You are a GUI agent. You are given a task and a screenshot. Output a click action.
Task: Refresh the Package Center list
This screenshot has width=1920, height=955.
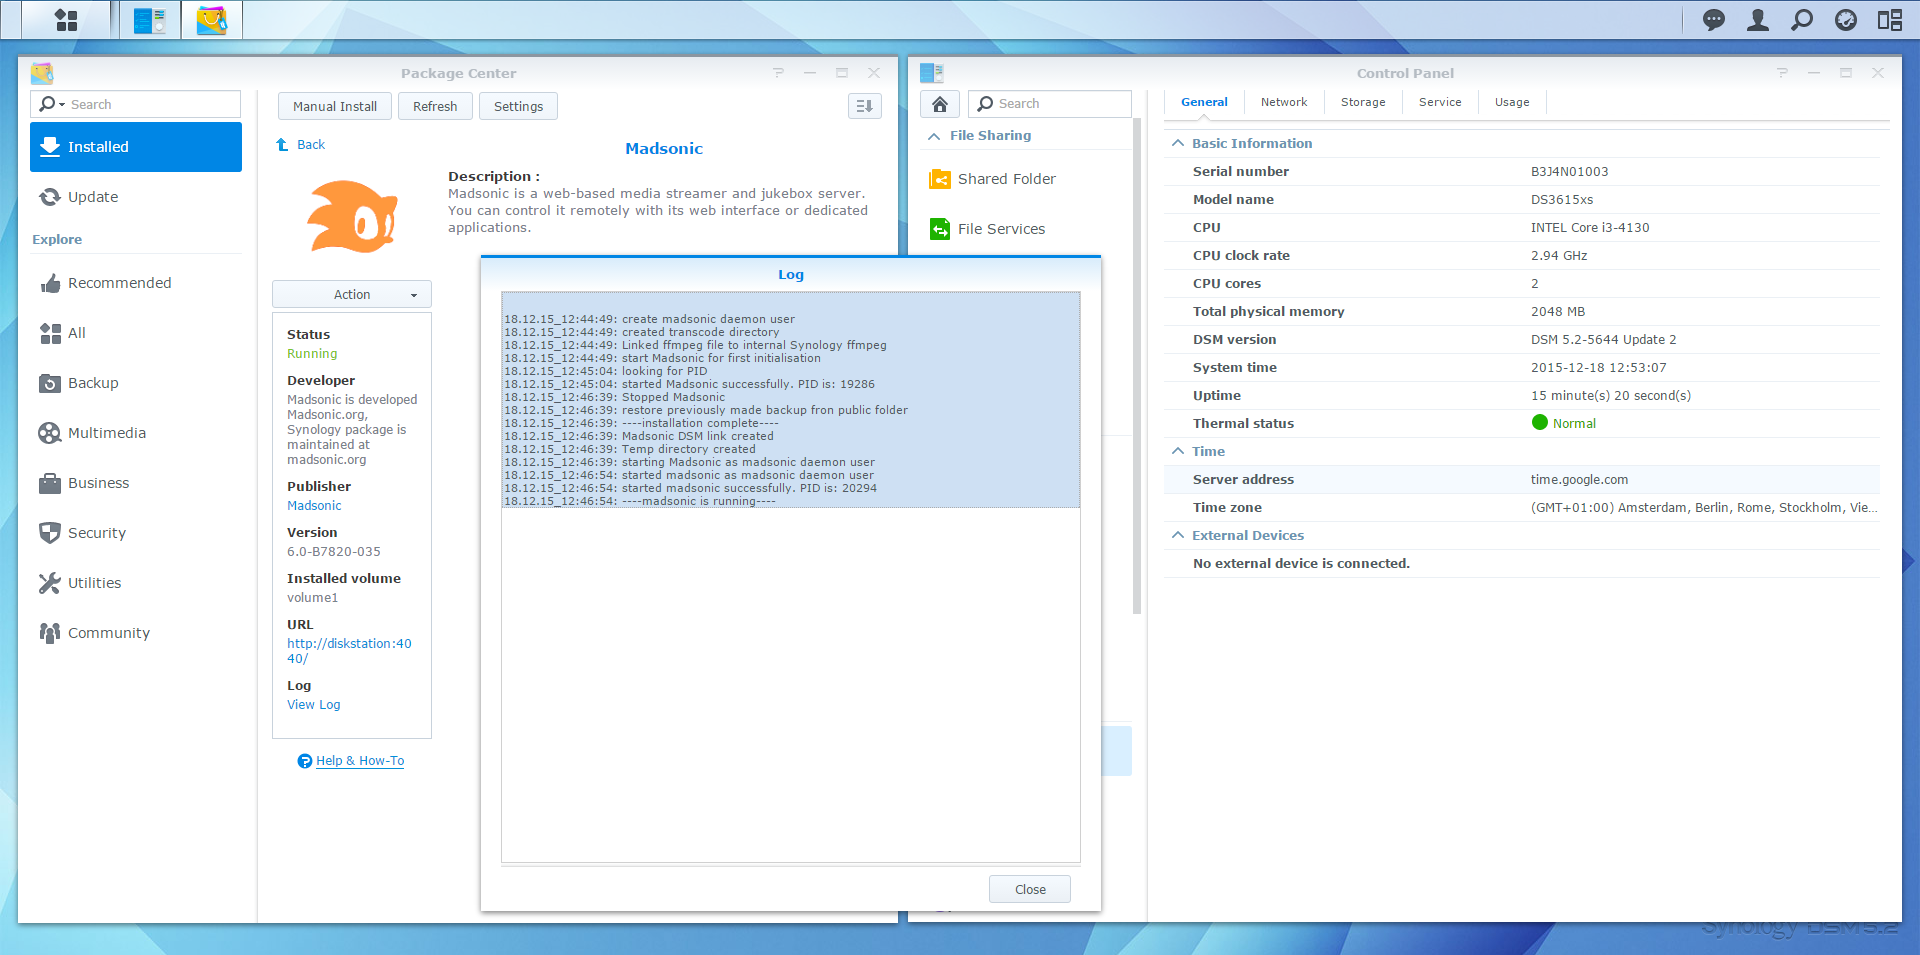(x=435, y=106)
